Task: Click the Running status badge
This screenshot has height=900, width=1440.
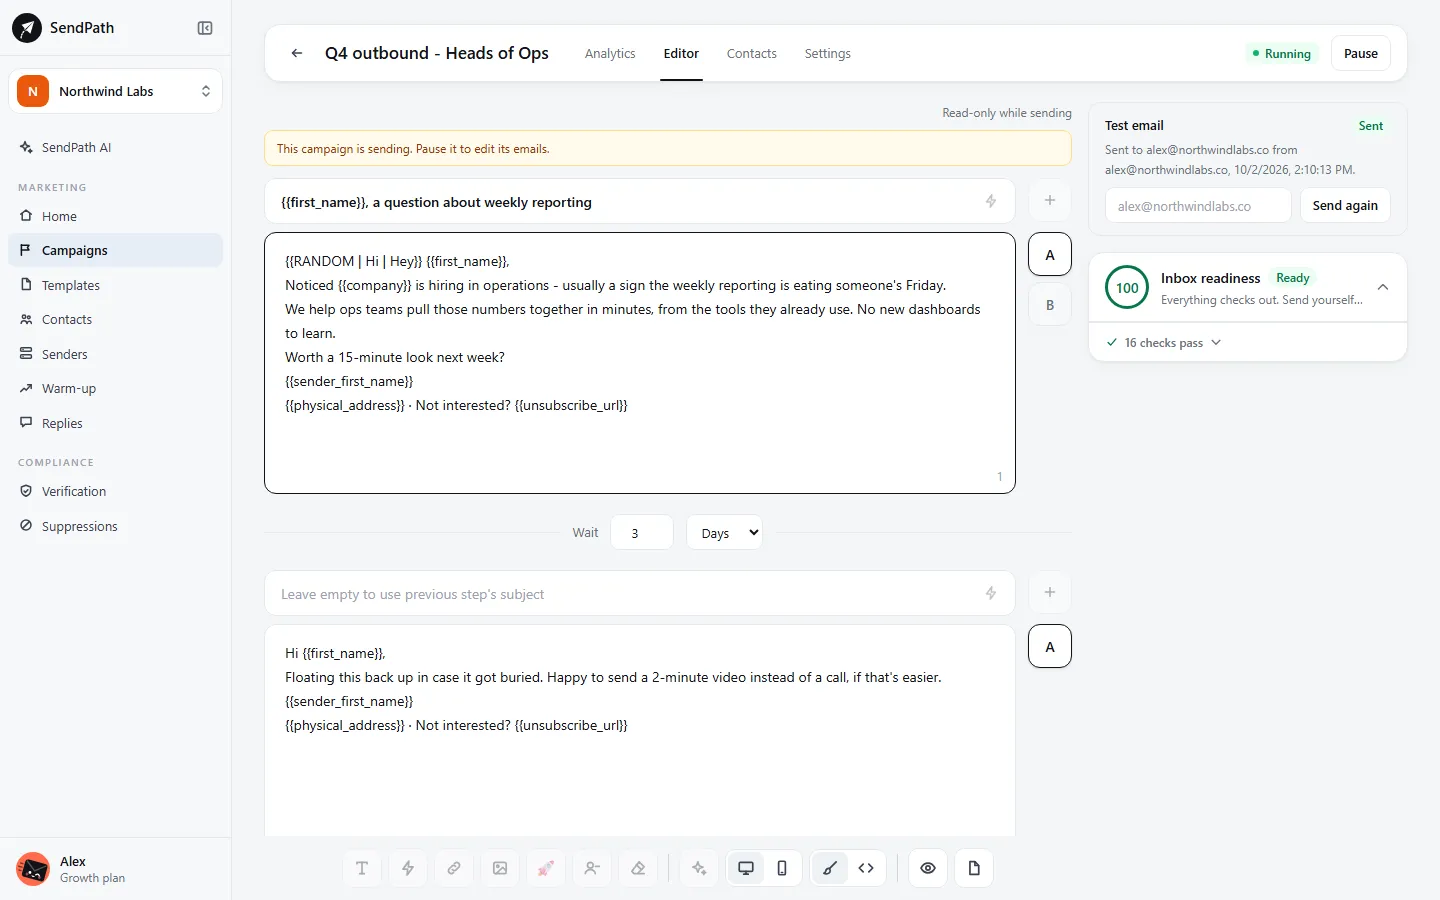Action: (x=1282, y=53)
